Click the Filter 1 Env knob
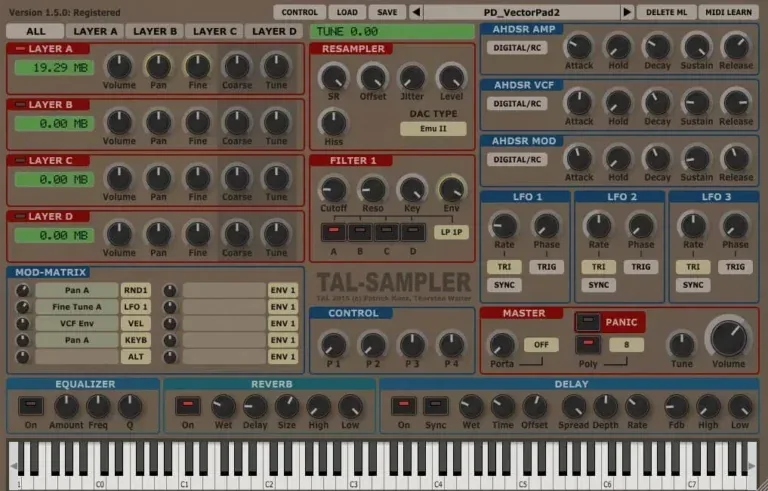The image size is (768, 491). point(451,189)
